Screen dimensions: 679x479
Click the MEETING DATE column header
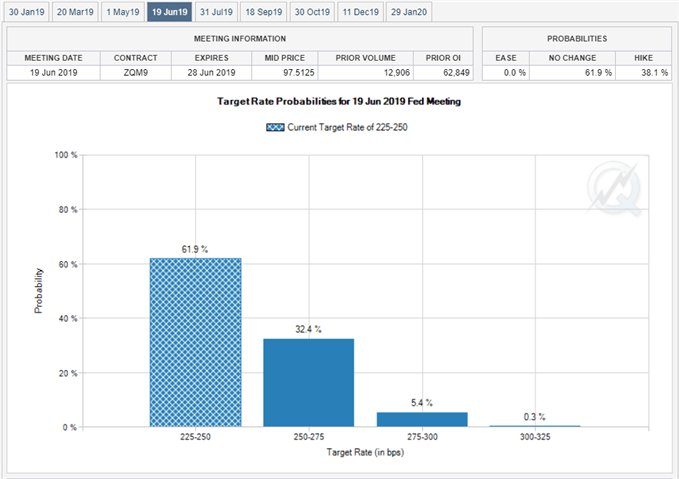pyautogui.click(x=53, y=58)
